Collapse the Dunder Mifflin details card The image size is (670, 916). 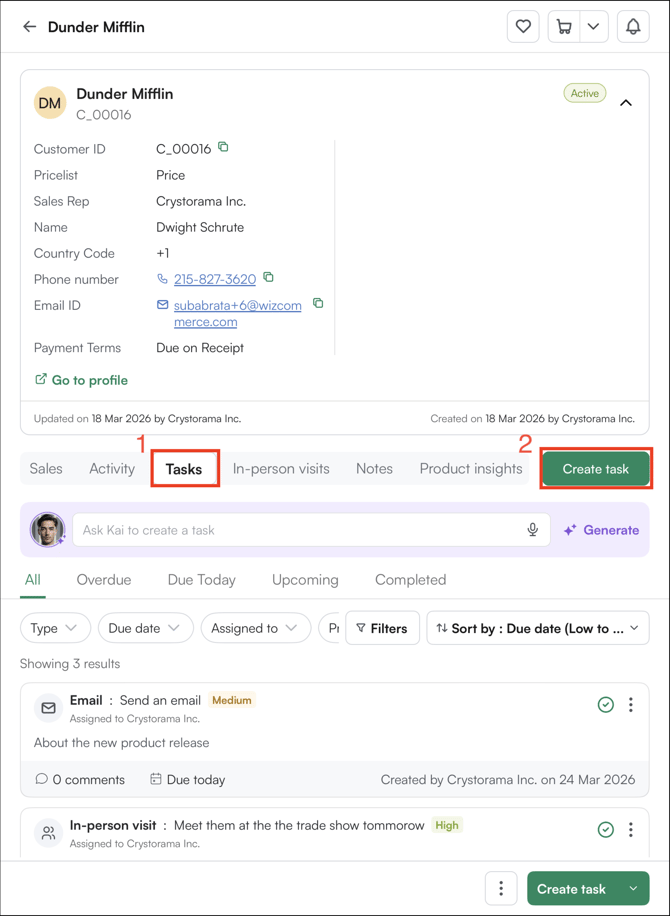tap(626, 103)
